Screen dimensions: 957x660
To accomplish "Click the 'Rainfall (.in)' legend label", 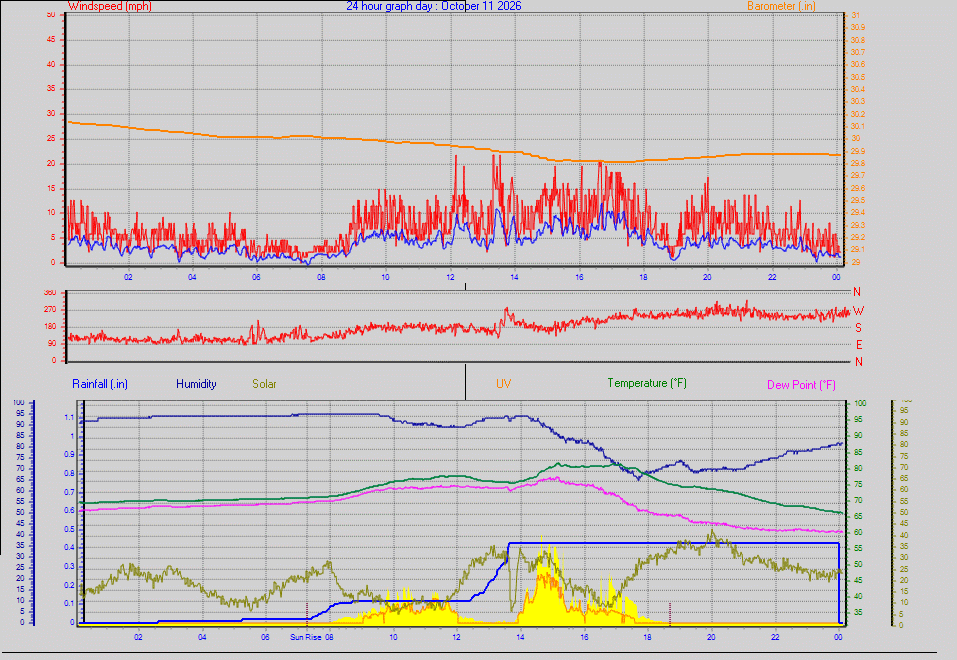I will tap(100, 384).
